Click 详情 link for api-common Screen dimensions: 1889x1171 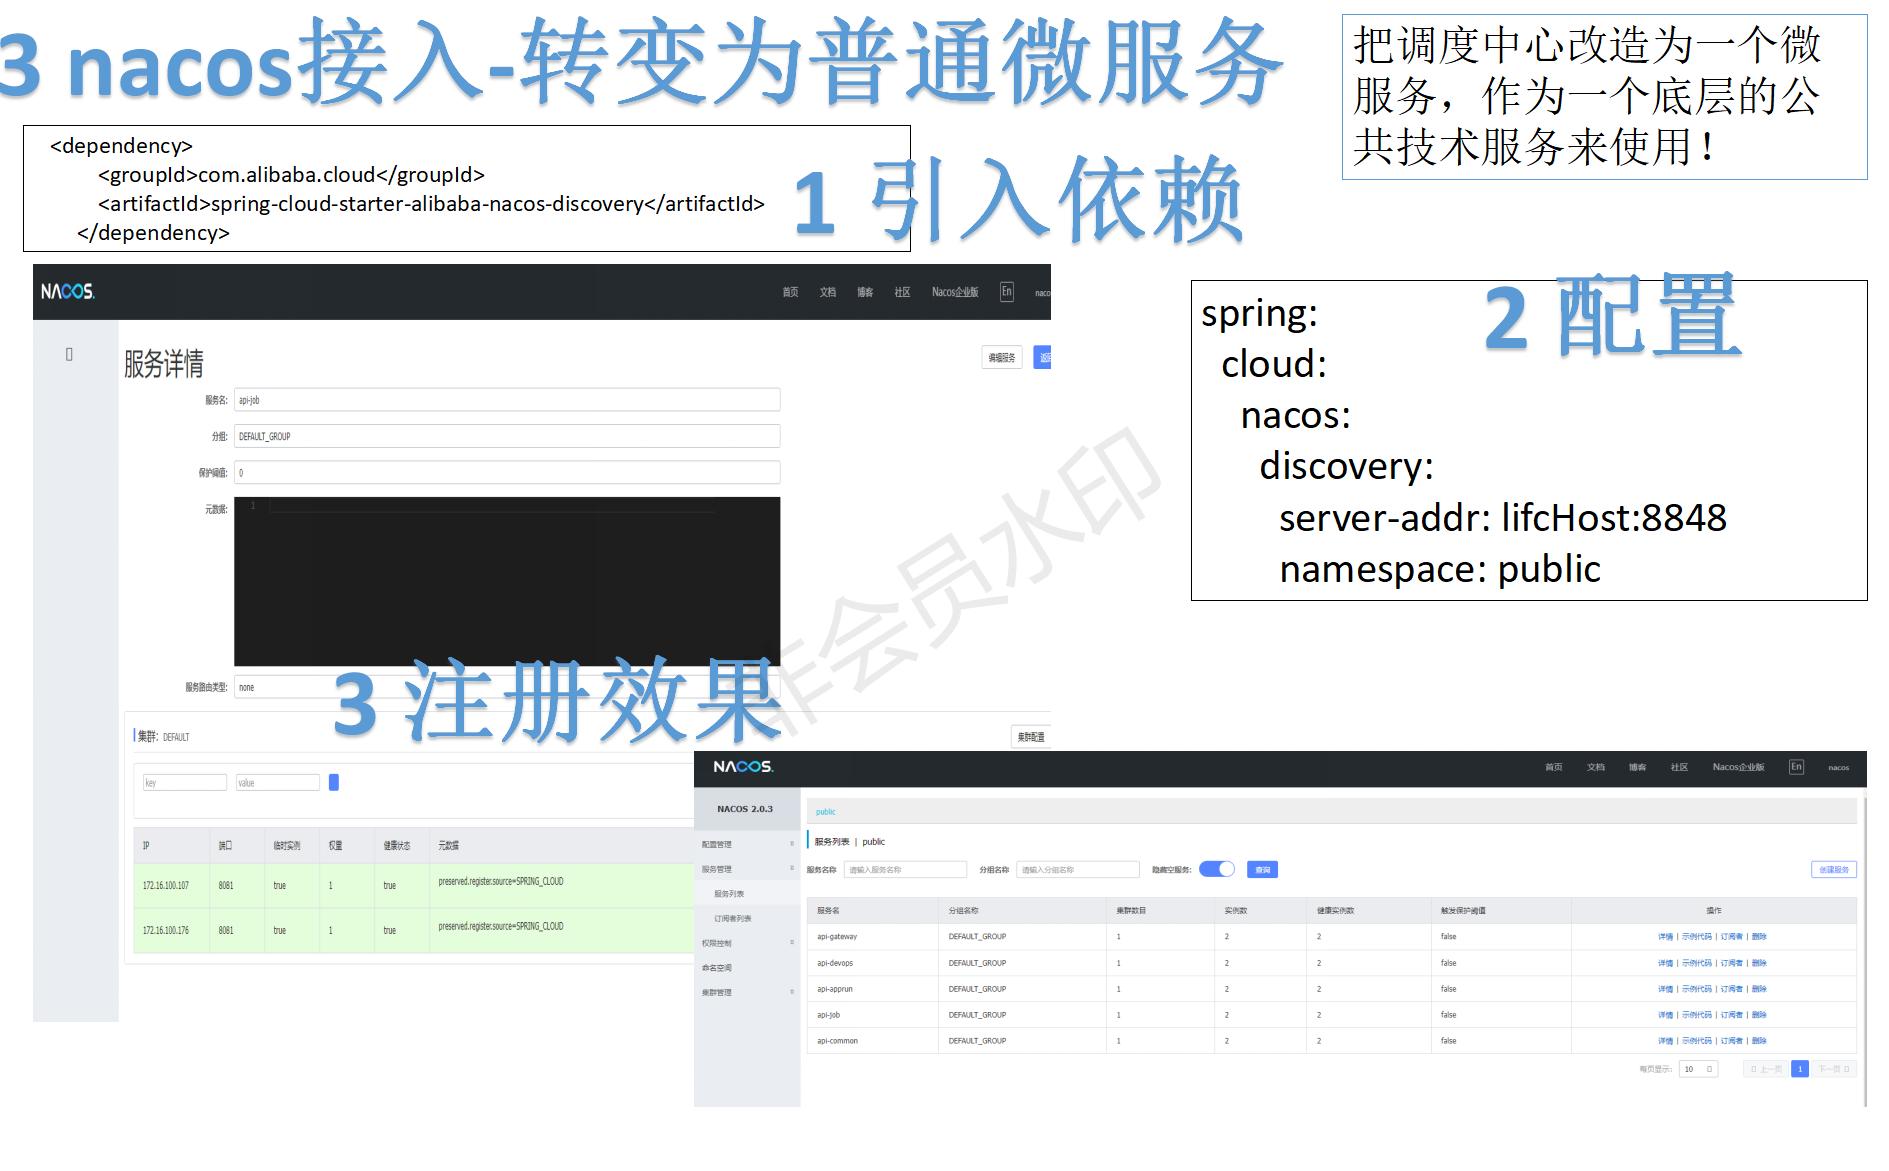coord(1665,1041)
